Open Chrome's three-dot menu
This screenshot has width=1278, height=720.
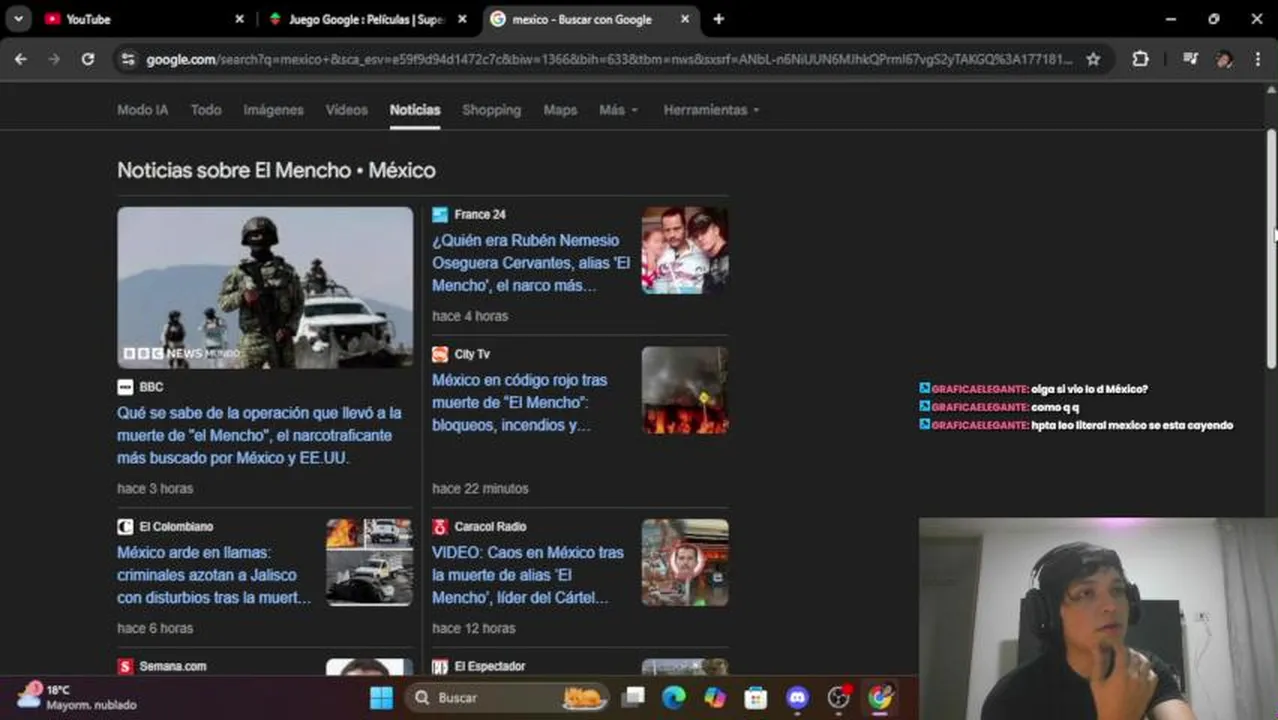(1258, 59)
